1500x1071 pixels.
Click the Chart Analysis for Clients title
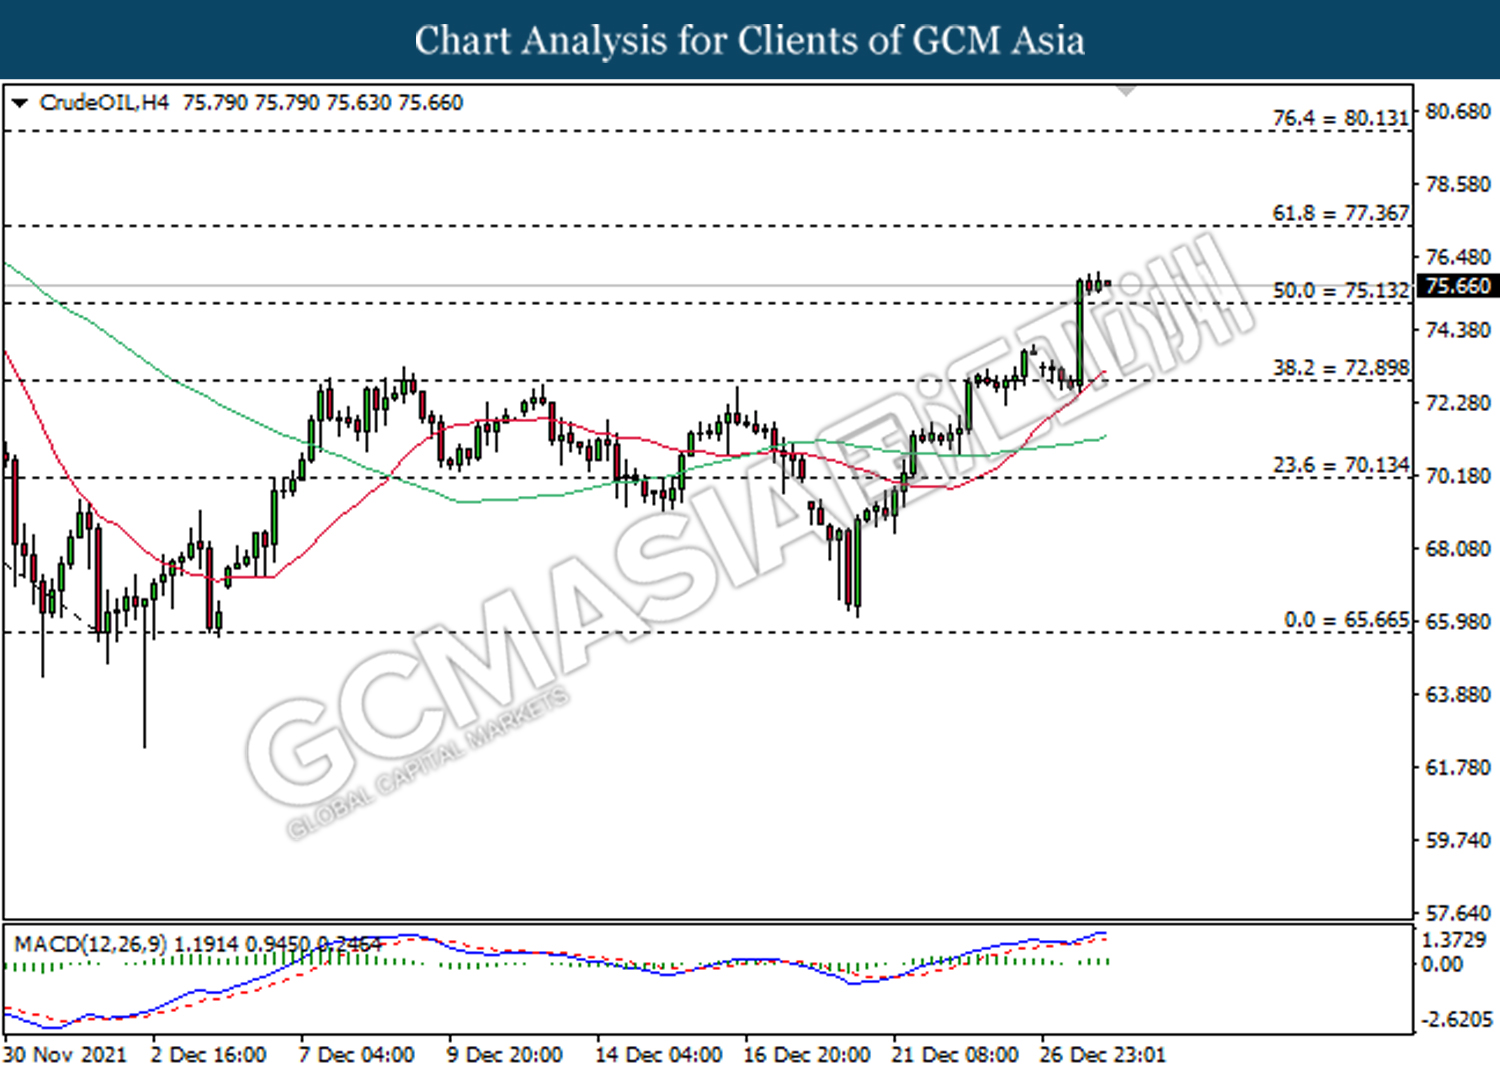[x=750, y=40]
